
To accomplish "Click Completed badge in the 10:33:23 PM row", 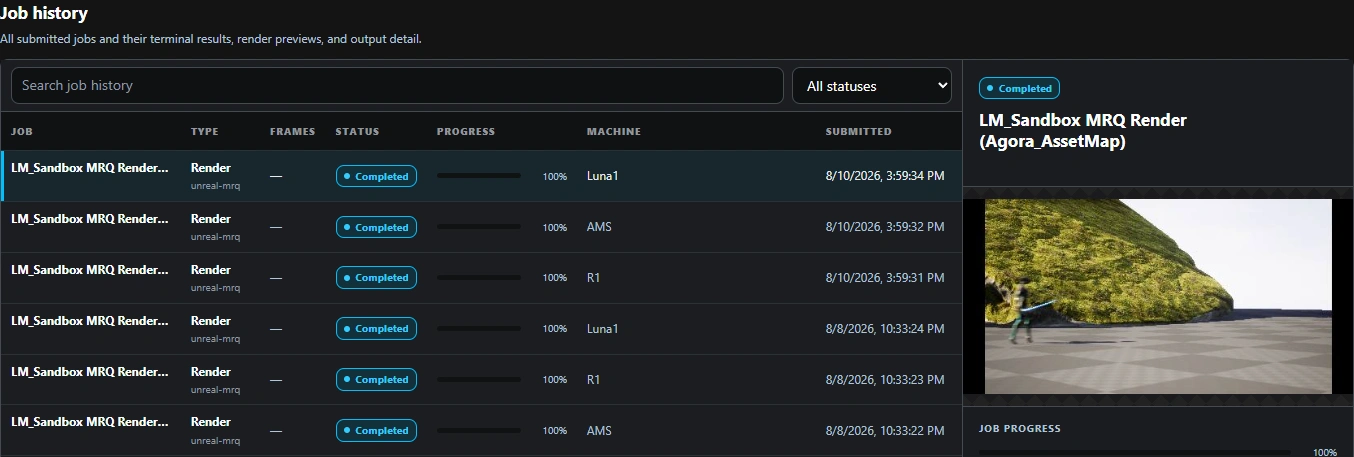I will (x=376, y=379).
